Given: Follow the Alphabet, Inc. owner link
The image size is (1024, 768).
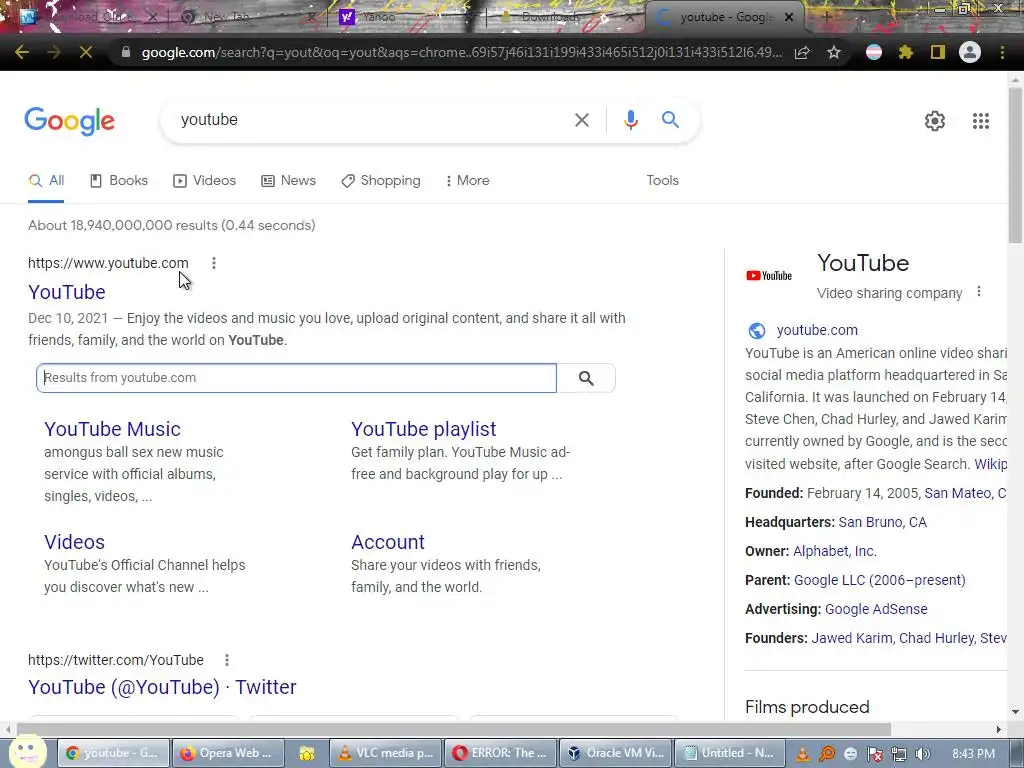Looking at the screenshot, I should (x=835, y=551).
